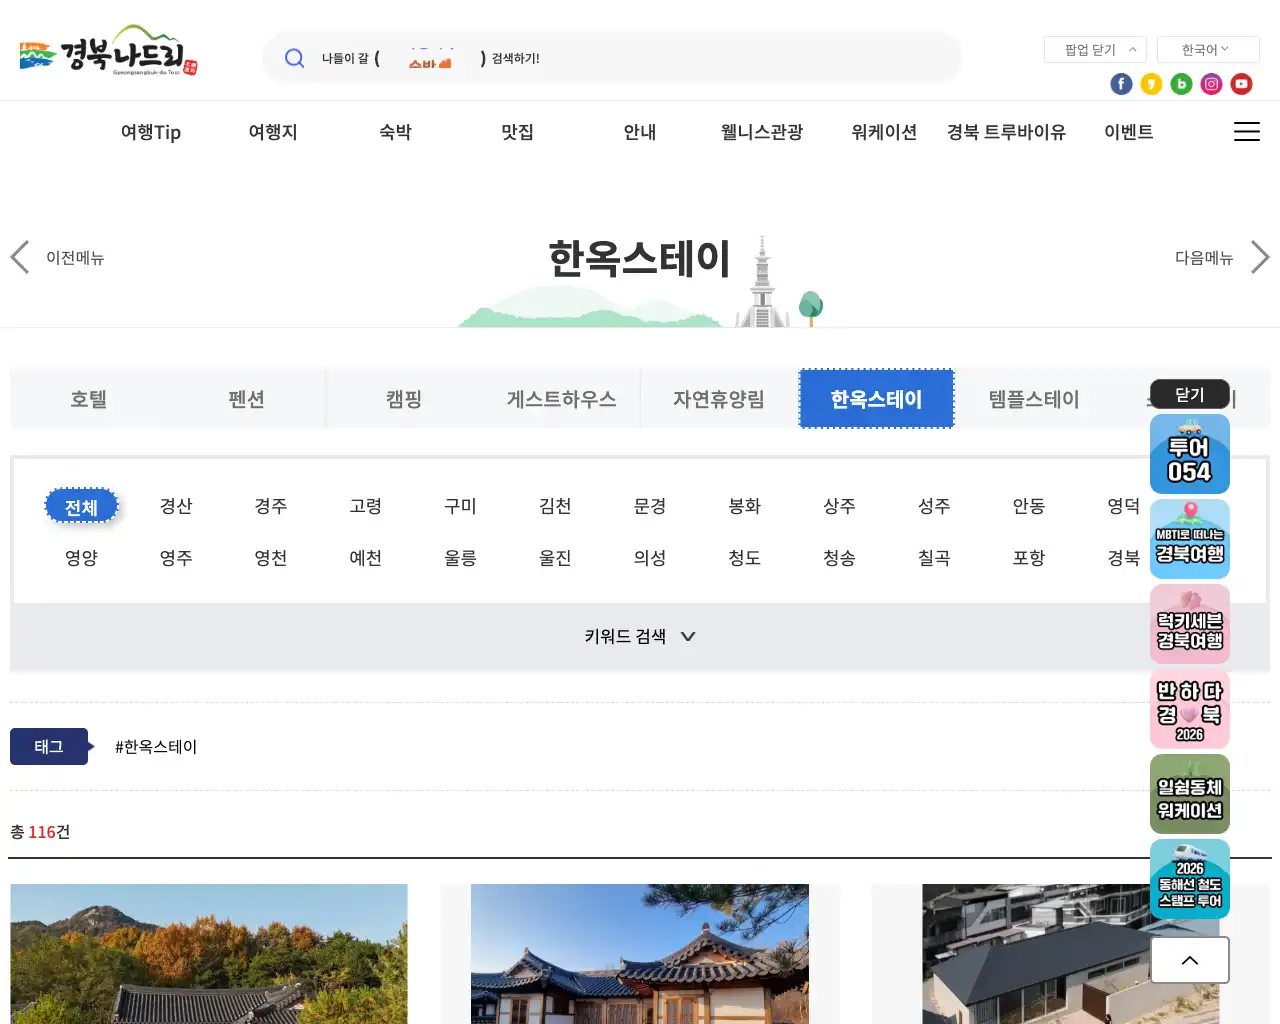Toggle the 팝업 닫기 dropdown

point(1095,50)
